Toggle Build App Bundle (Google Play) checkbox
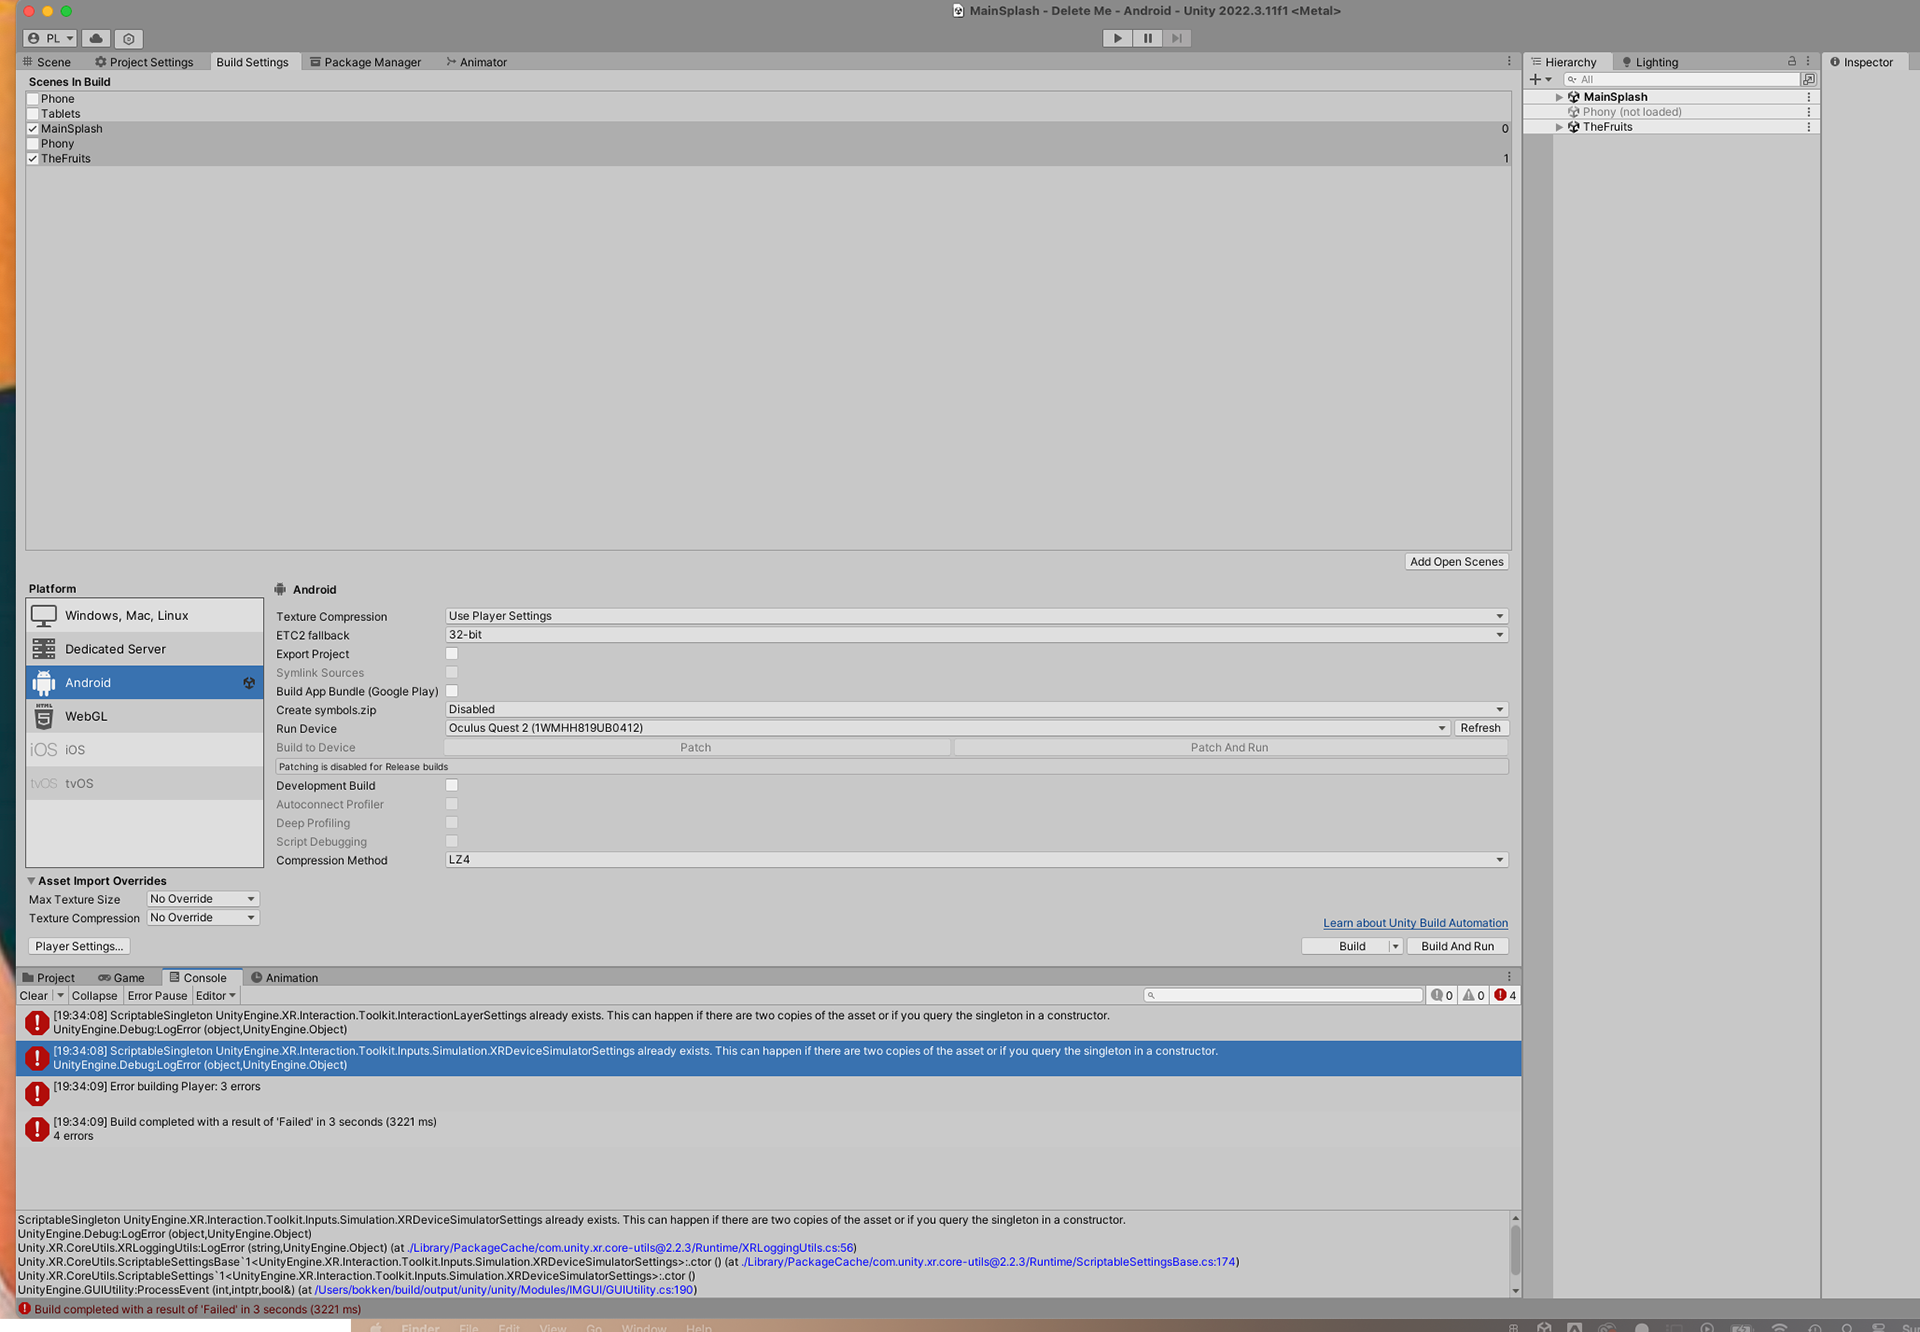The width and height of the screenshot is (1920, 1332). tap(452, 691)
